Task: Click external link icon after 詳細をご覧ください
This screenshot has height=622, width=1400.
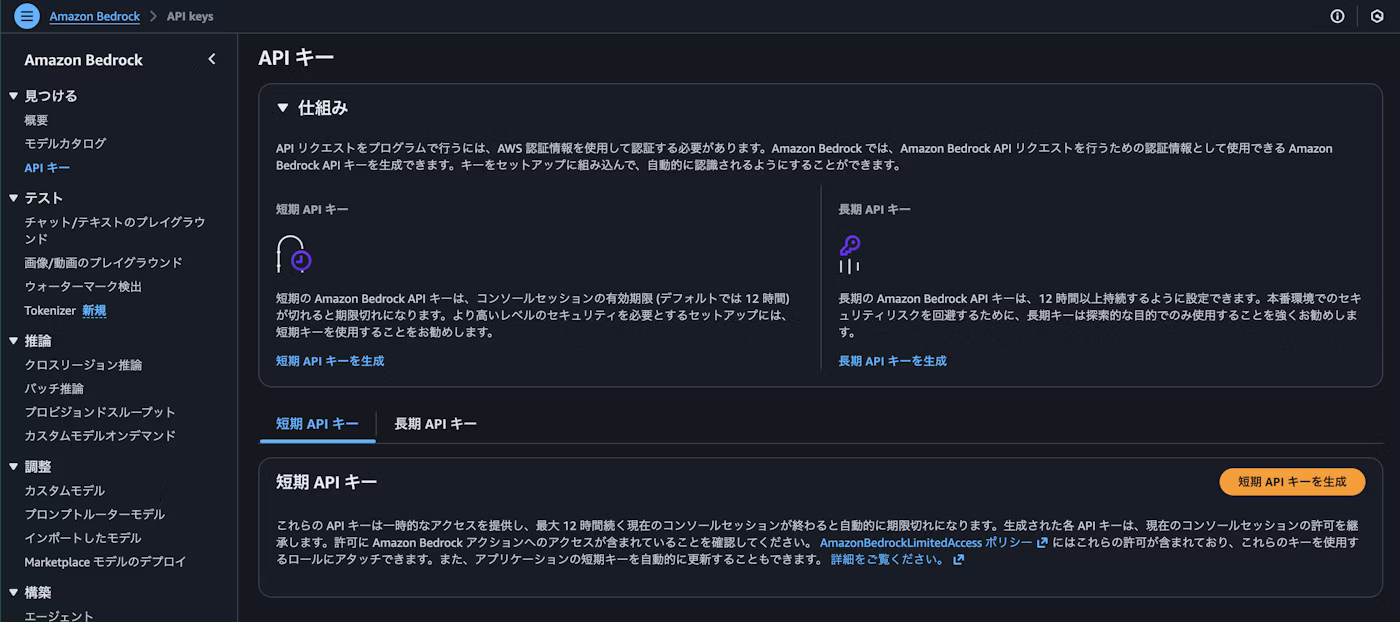Action: coord(959,559)
